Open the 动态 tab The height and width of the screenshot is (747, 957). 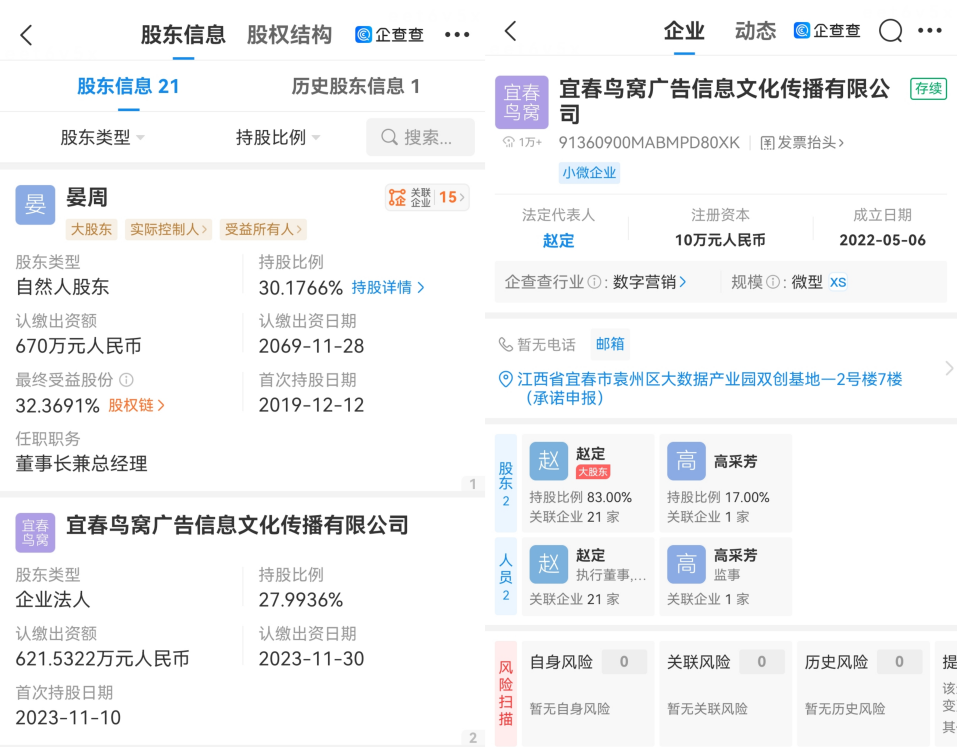[755, 32]
